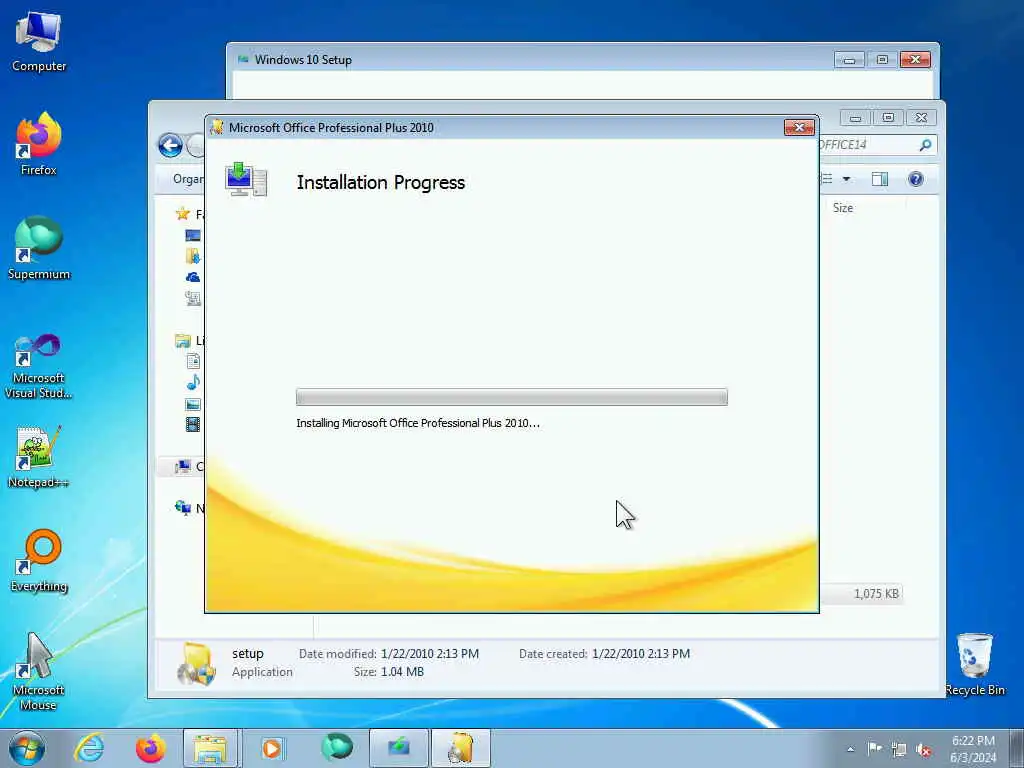
Task: Select the Music library icon in the navigation pane
Action: pos(193,382)
